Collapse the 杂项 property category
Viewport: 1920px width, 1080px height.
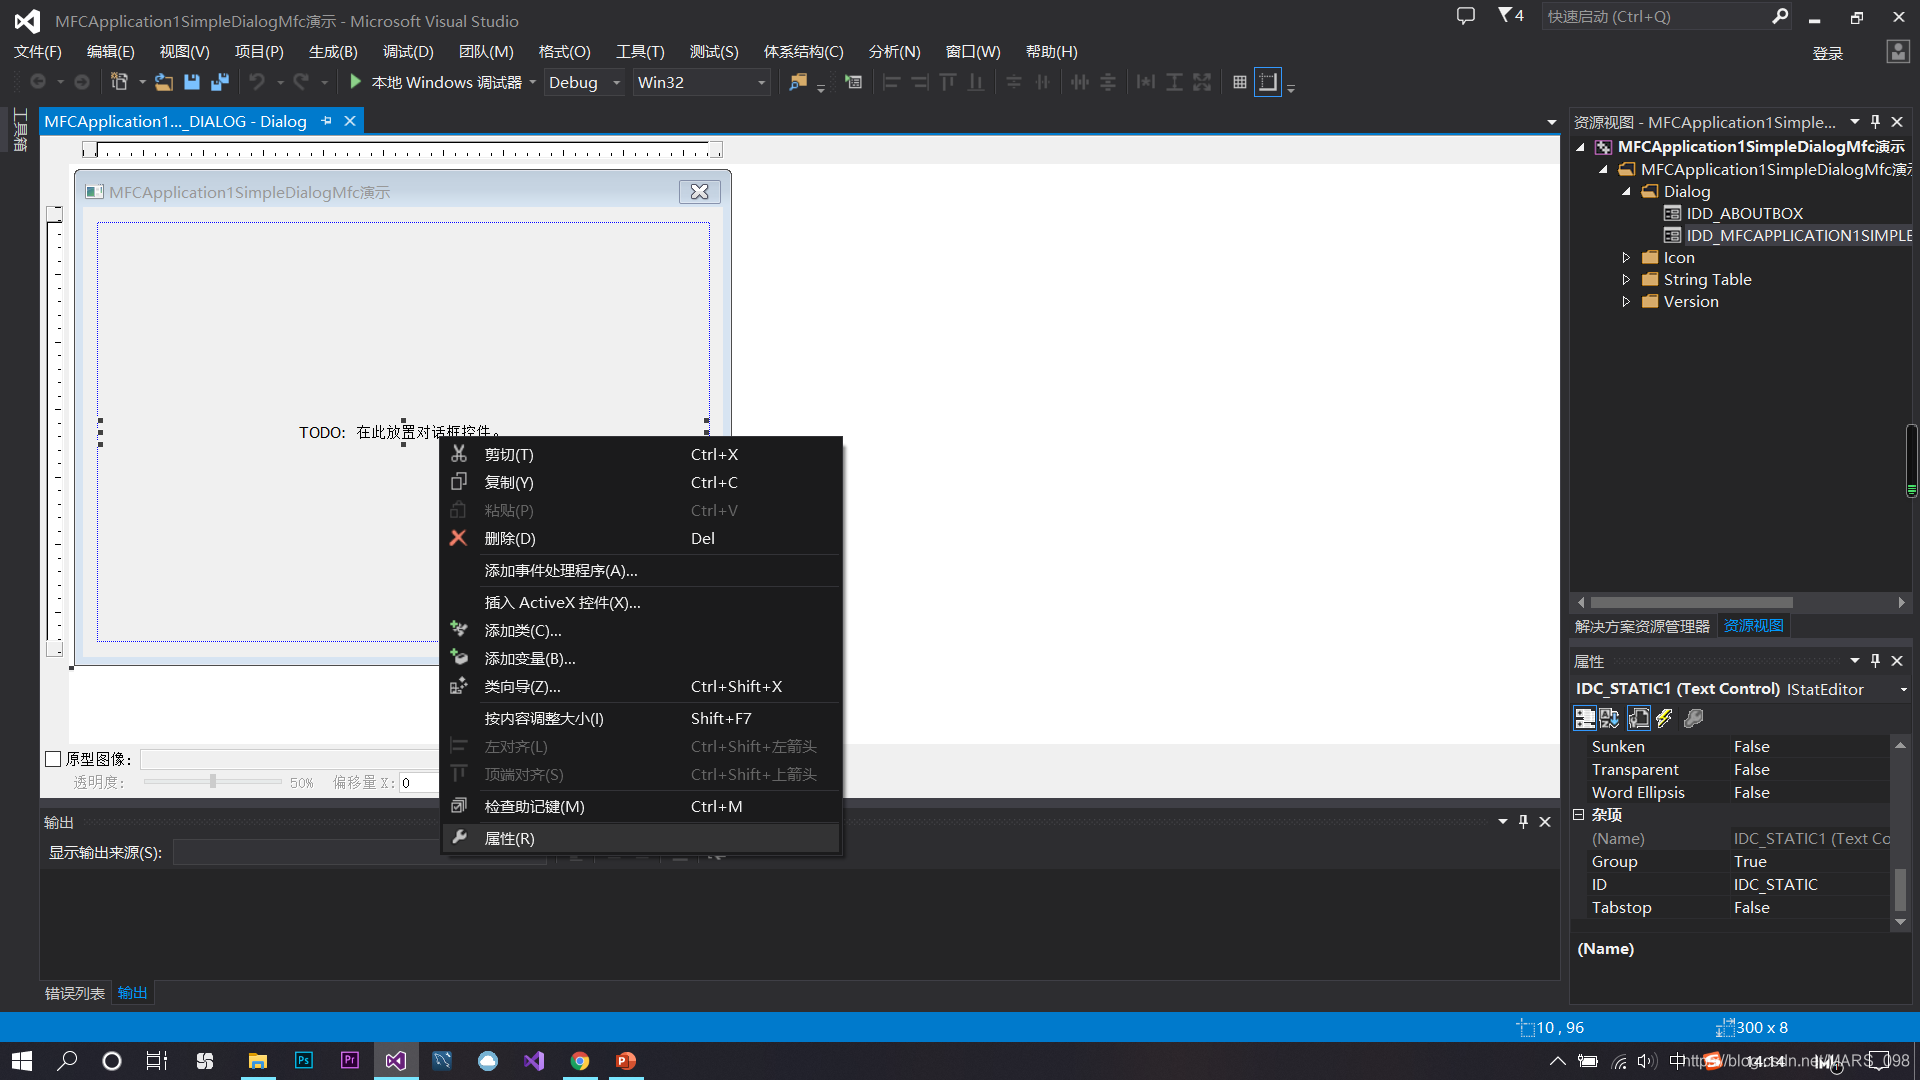(x=1579, y=815)
